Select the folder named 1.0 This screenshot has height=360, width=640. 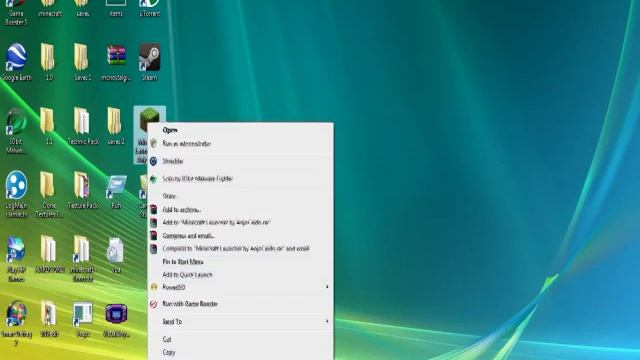(x=49, y=62)
